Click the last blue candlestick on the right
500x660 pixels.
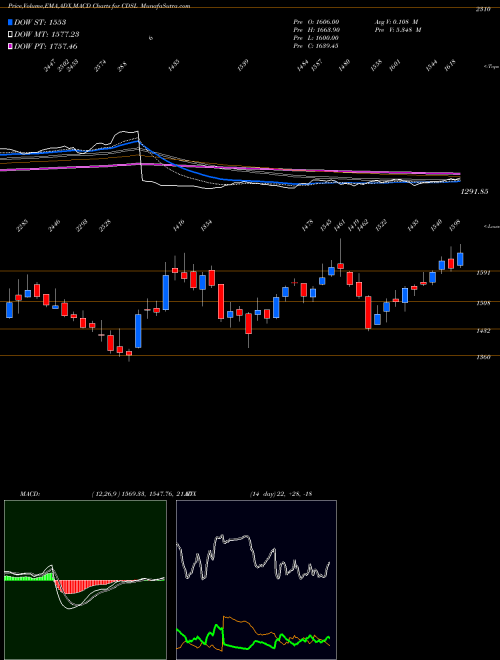tap(460, 259)
